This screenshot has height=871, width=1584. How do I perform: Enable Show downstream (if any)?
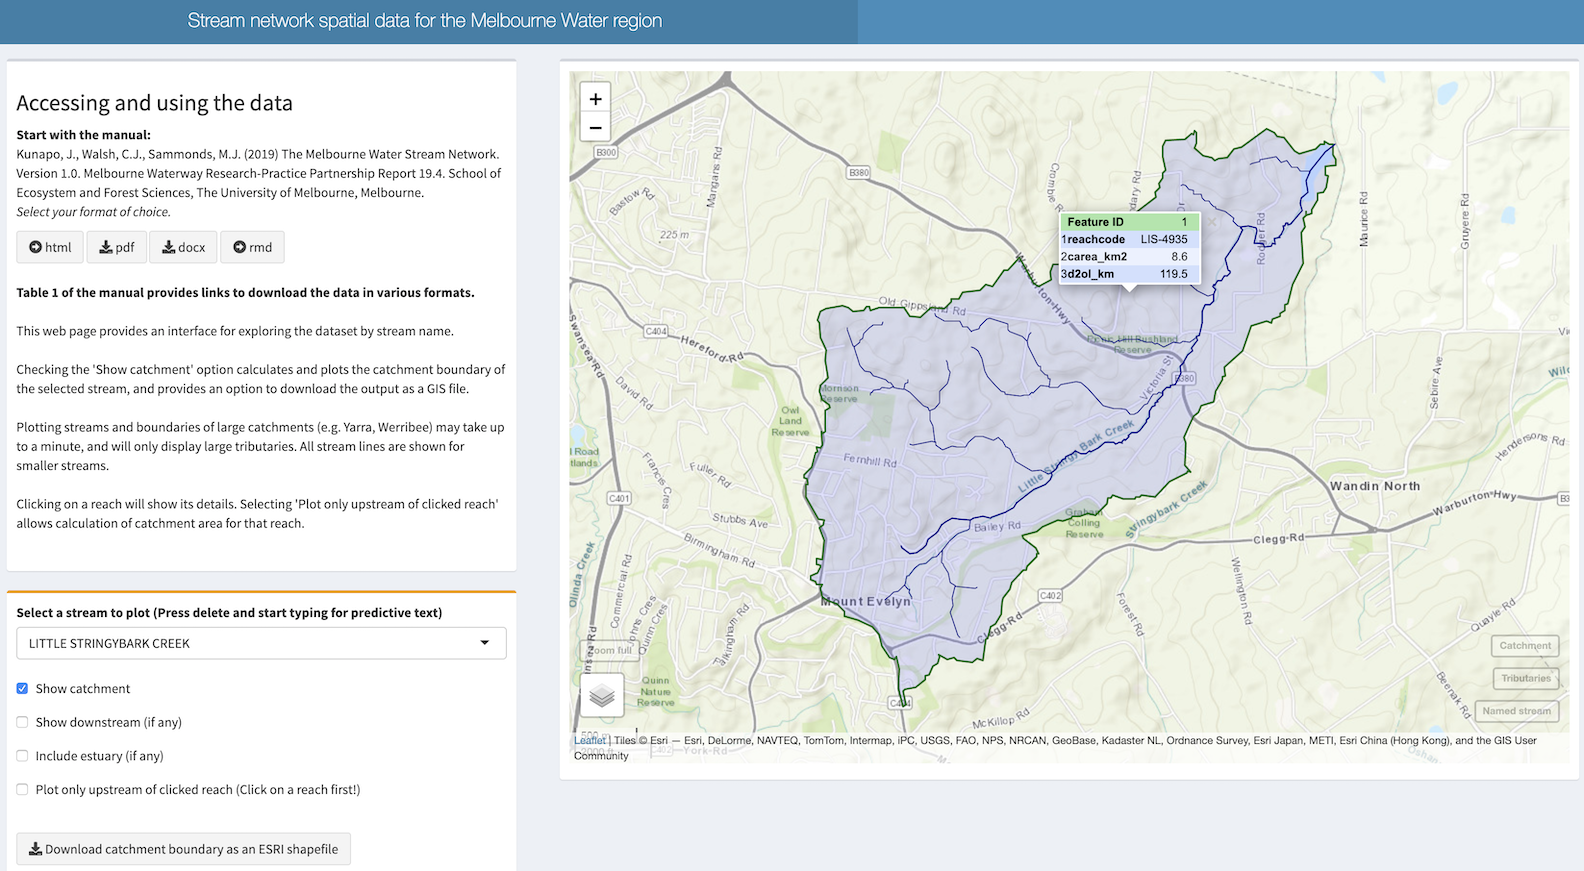coord(22,722)
